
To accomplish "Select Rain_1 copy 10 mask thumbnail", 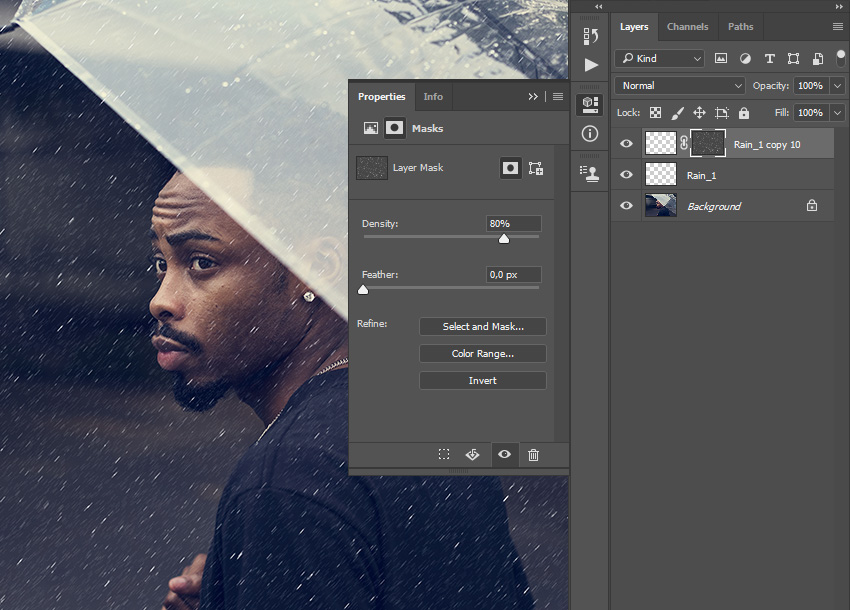I will (x=707, y=144).
